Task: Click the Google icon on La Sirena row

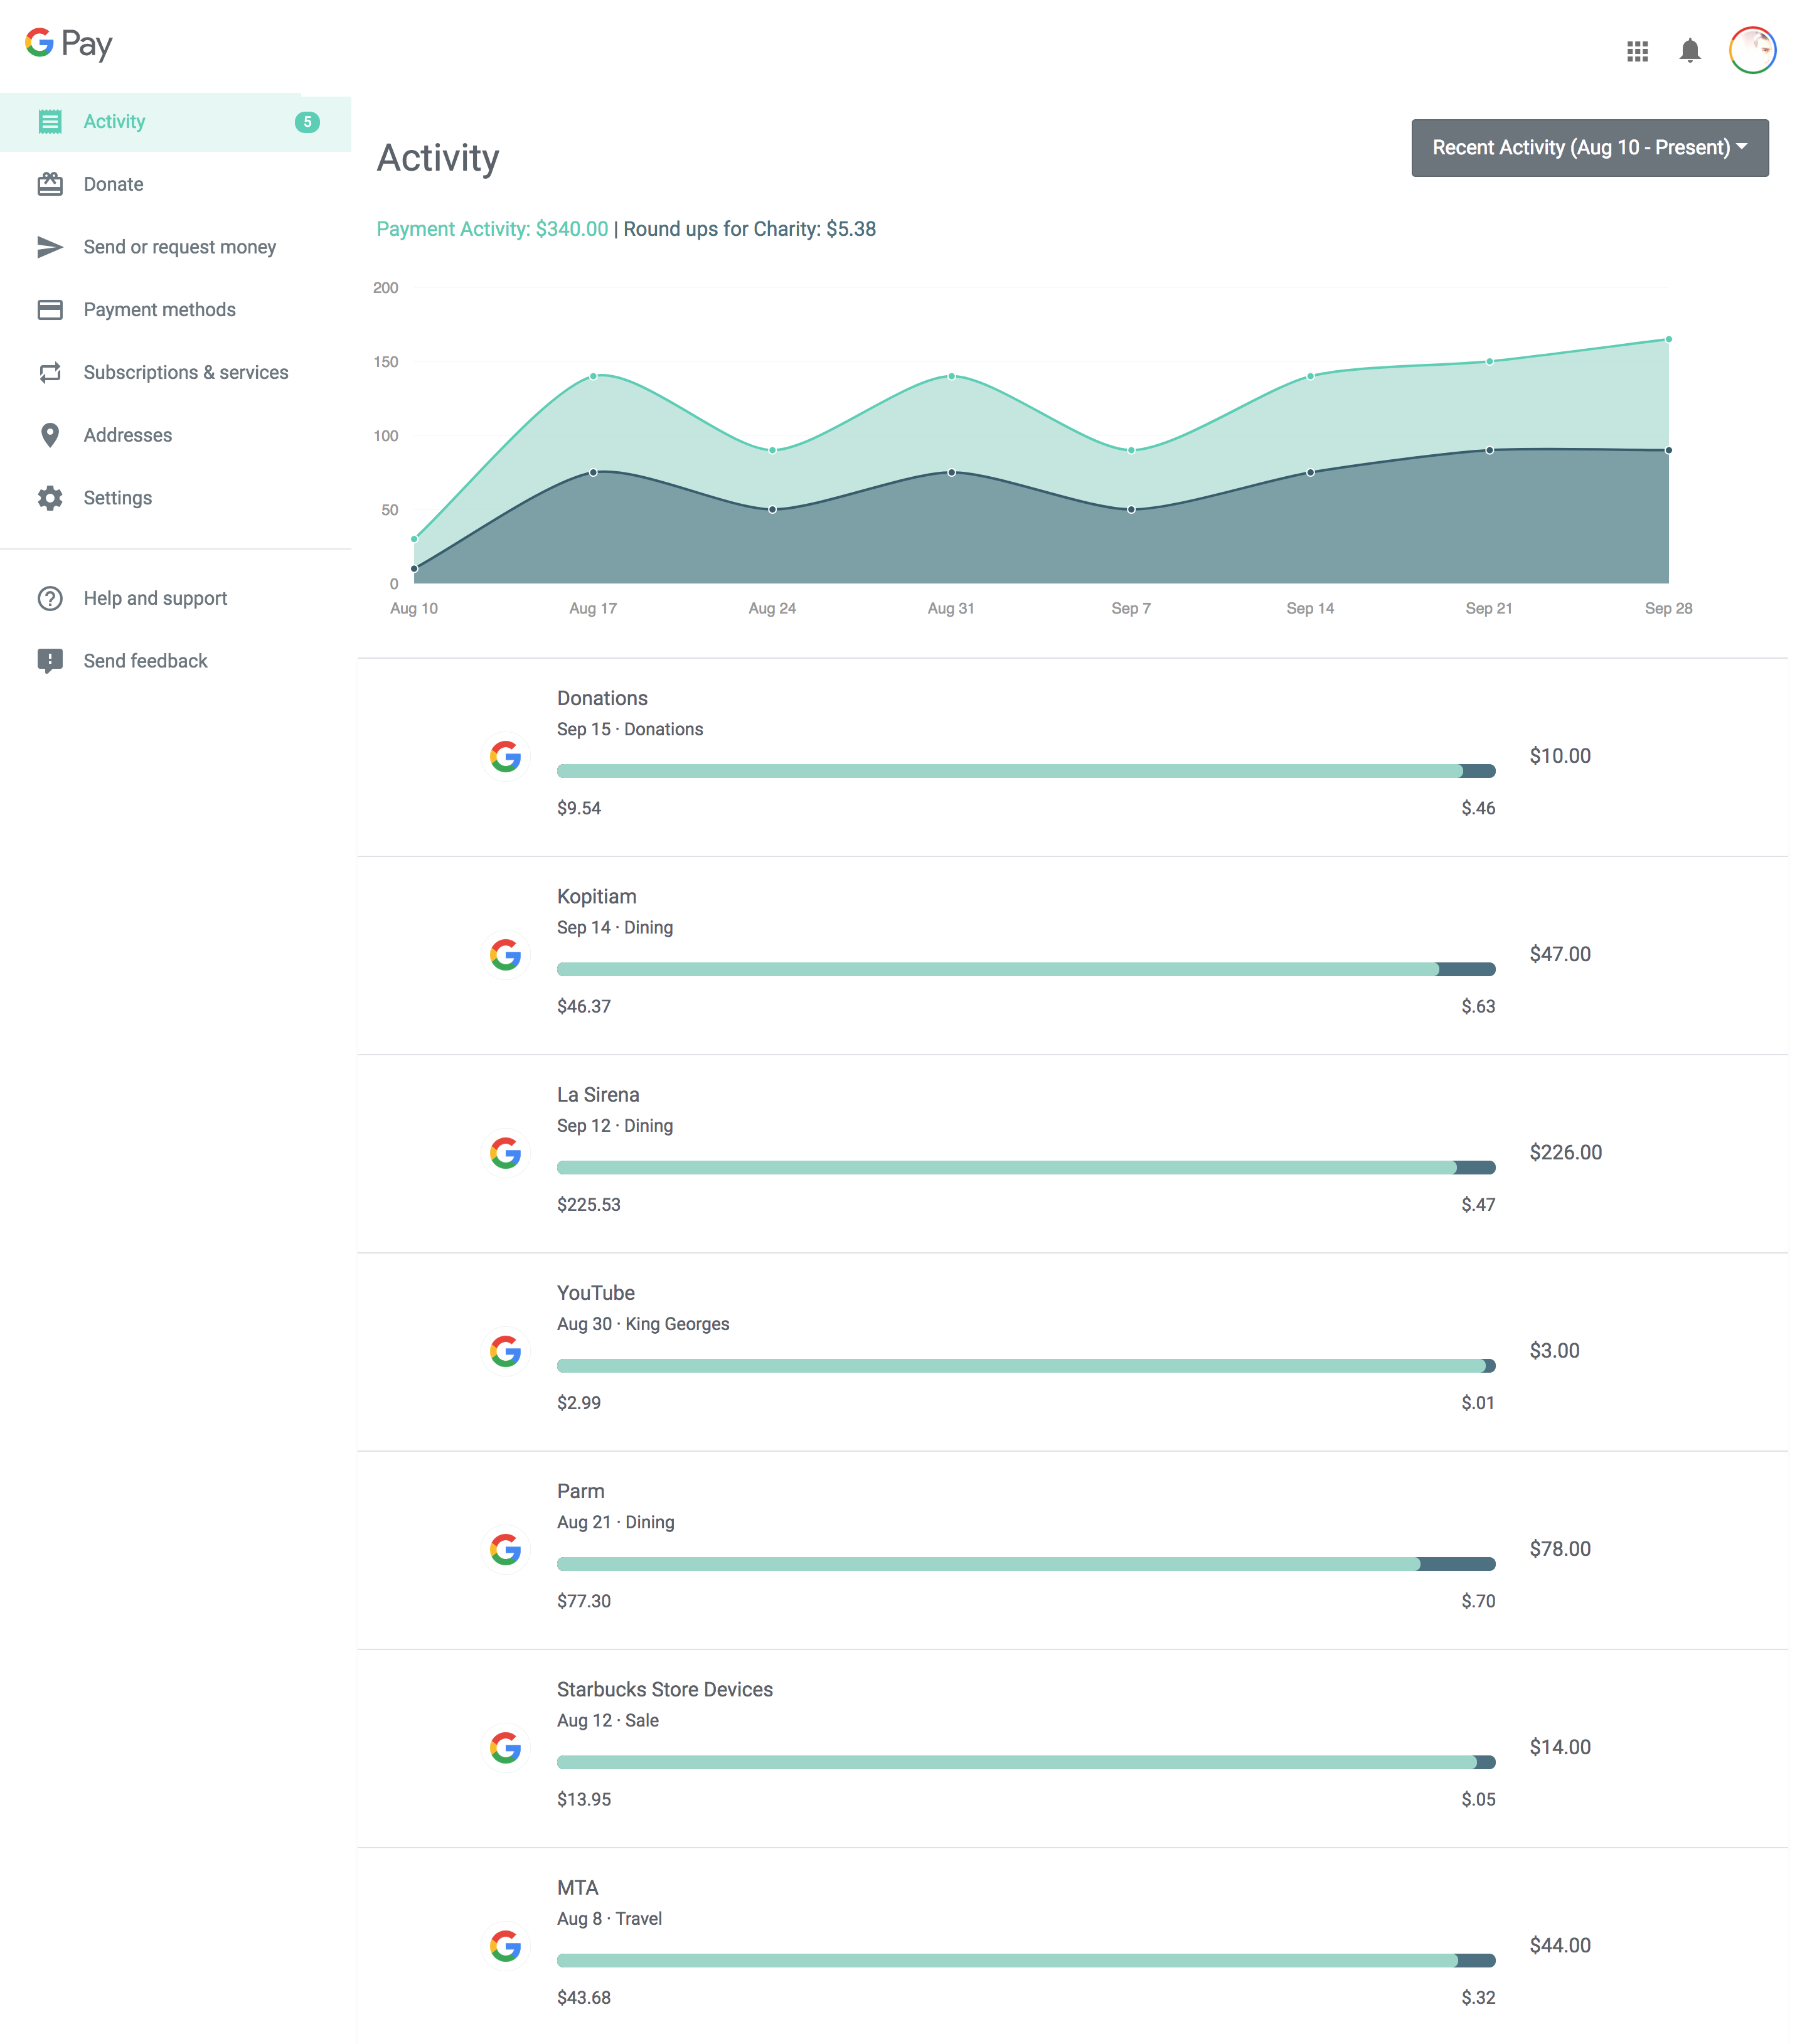Action: point(506,1152)
